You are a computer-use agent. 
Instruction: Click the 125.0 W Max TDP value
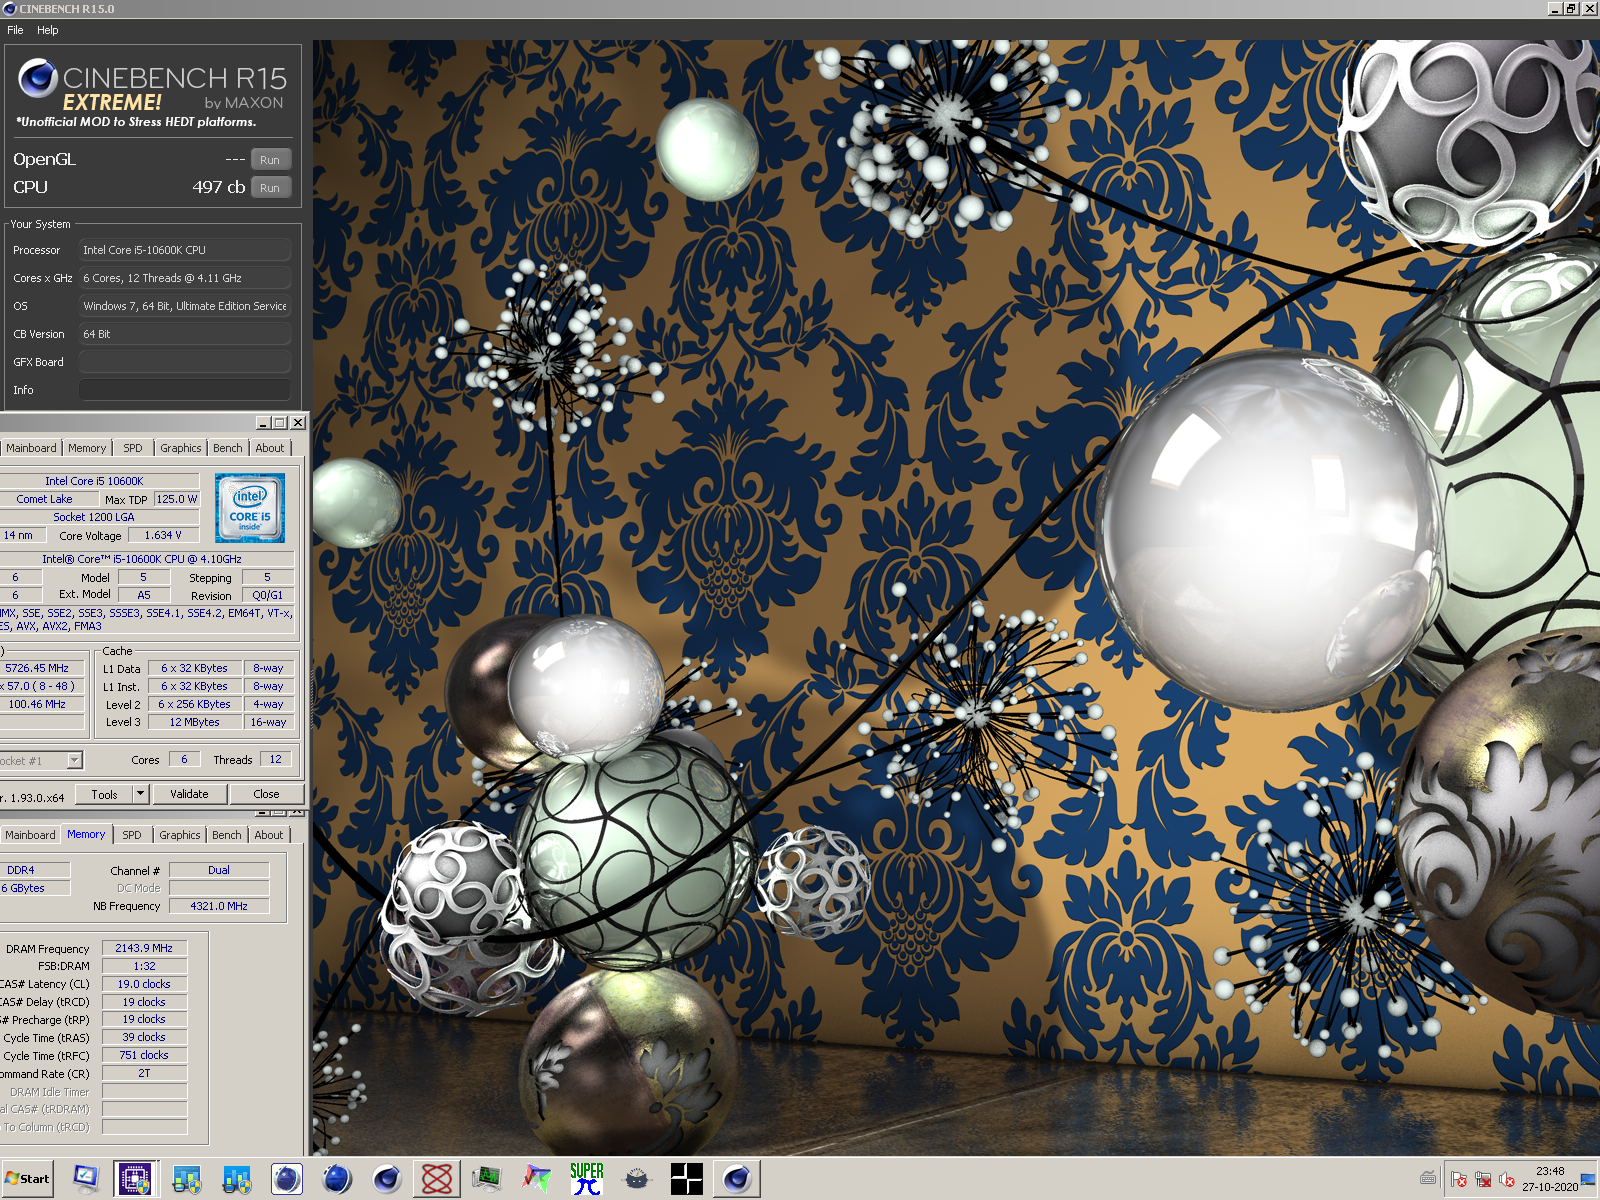(177, 499)
